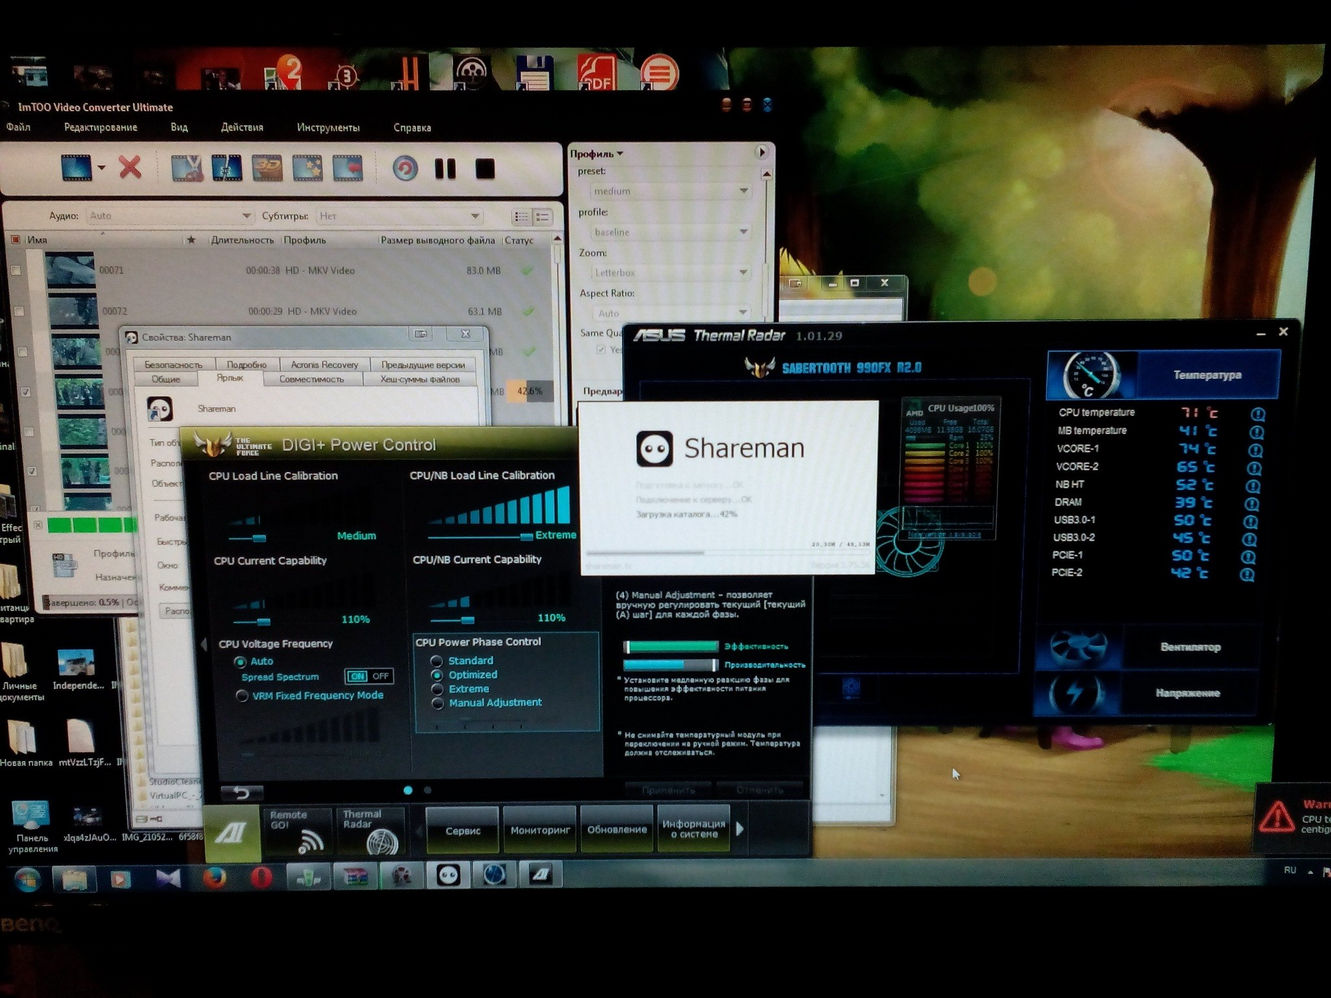Select Auto under CPU Voltage Frequency
The width and height of the screenshot is (1331, 998).
(x=240, y=662)
